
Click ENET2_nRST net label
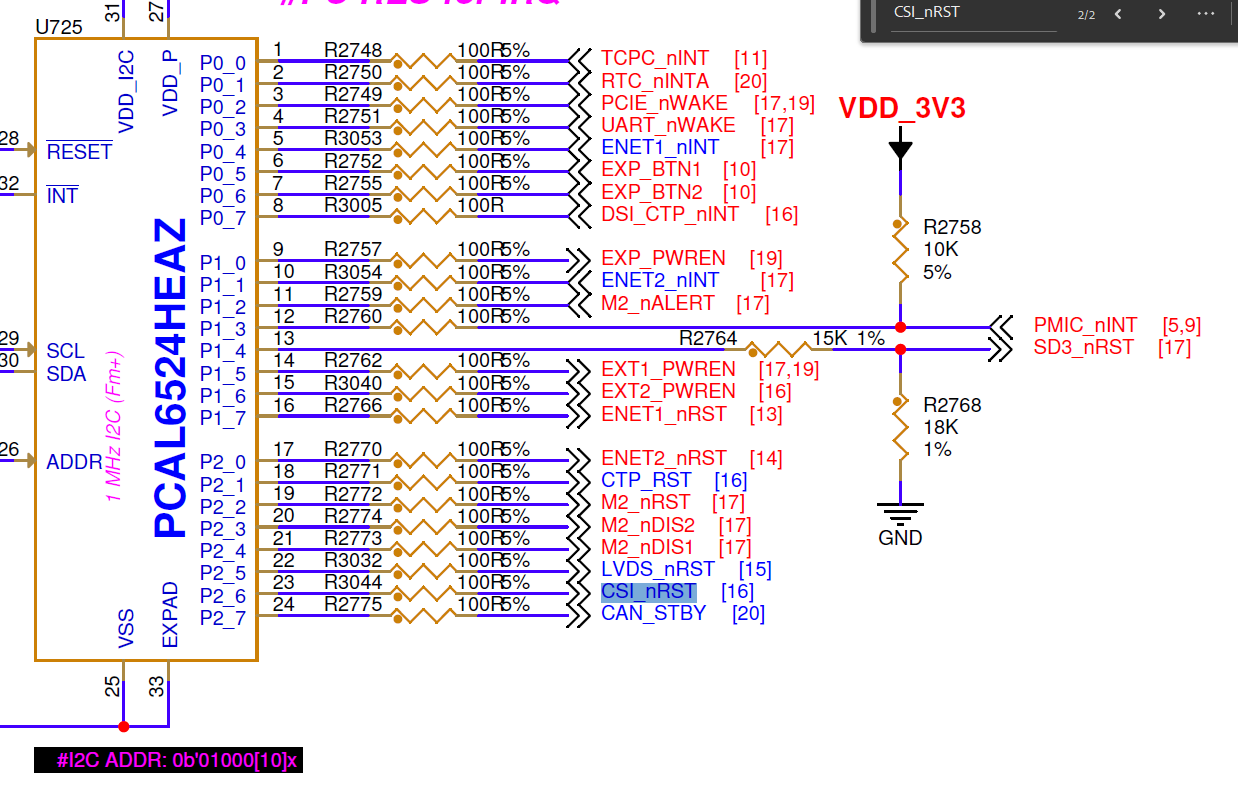[x=664, y=458]
